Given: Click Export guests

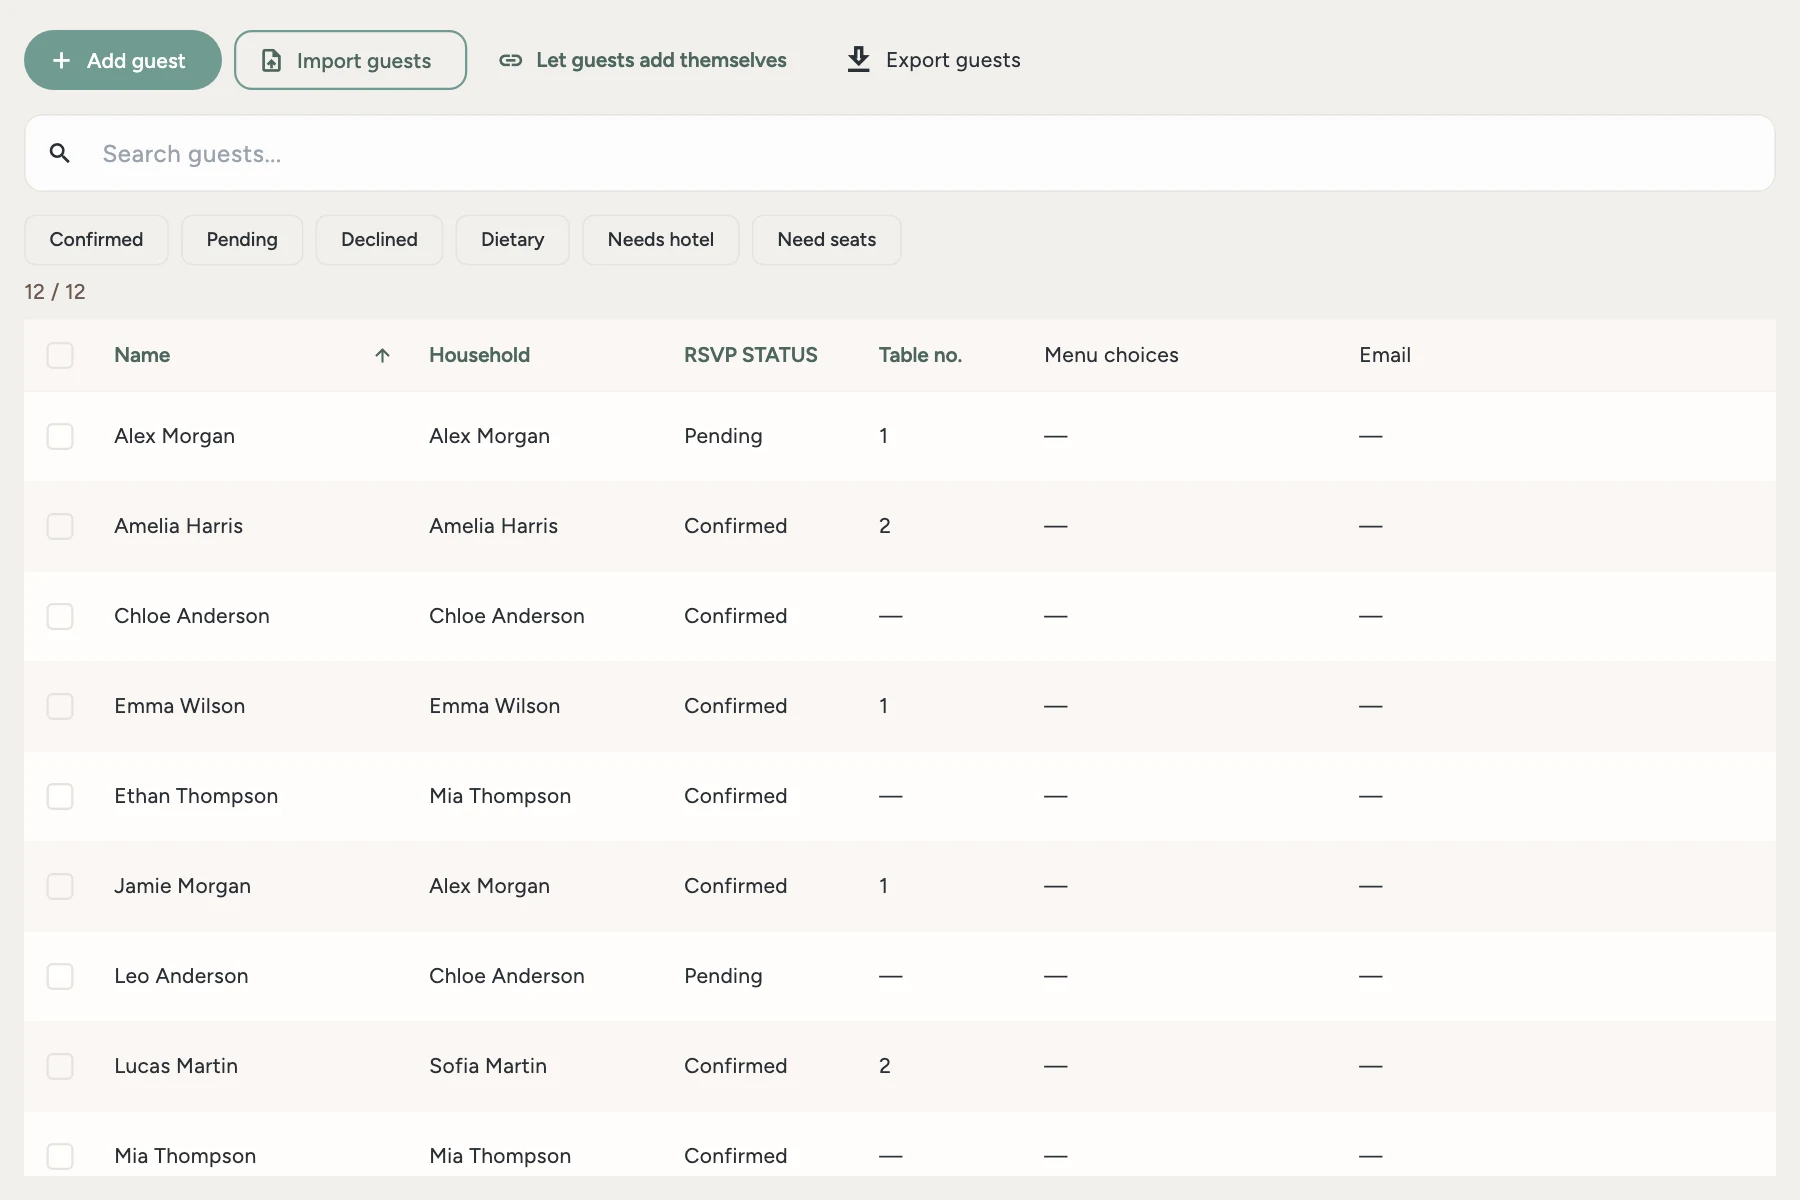Looking at the screenshot, I should click(x=933, y=60).
